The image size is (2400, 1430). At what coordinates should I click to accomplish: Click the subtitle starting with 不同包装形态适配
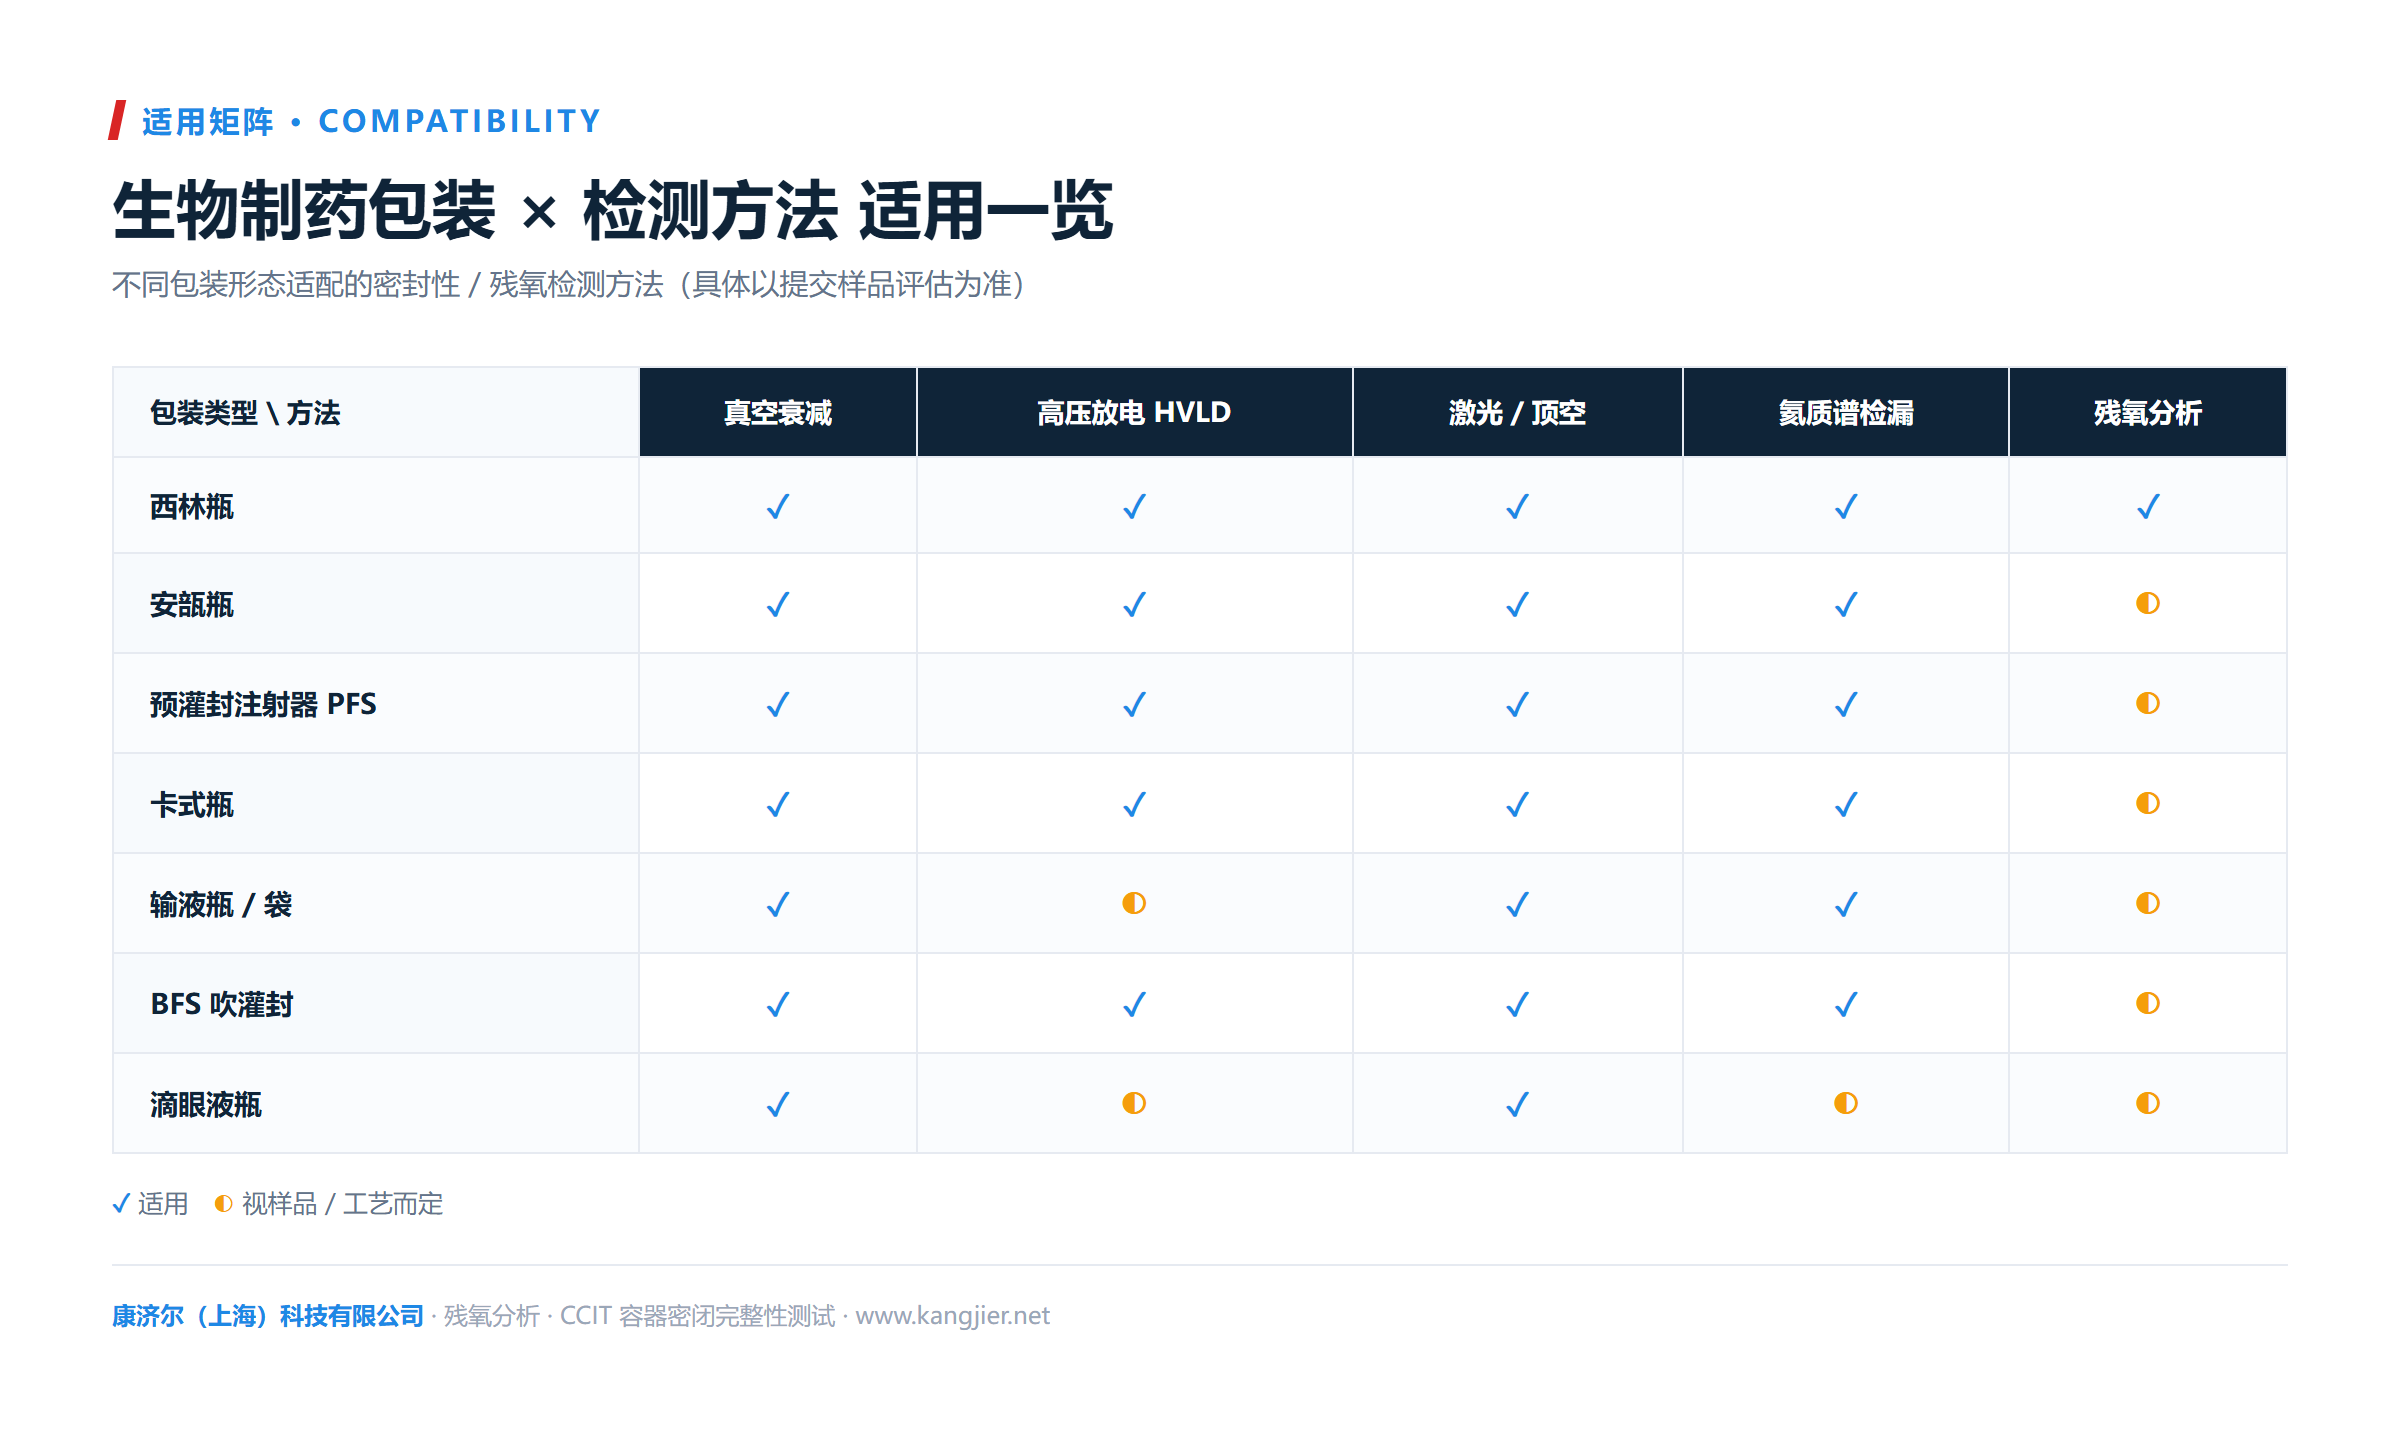point(569,285)
